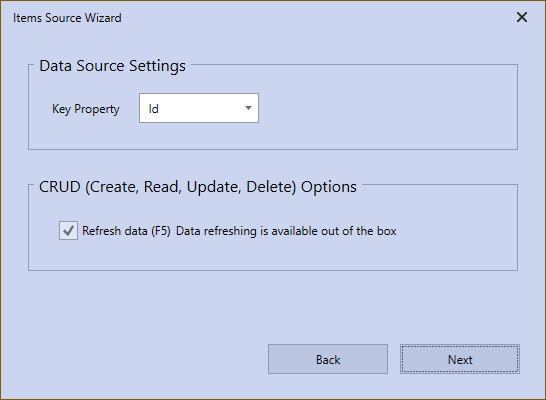This screenshot has height=400, width=546.
Task: Click the small triangle icon in Id field
Action: tap(248, 108)
